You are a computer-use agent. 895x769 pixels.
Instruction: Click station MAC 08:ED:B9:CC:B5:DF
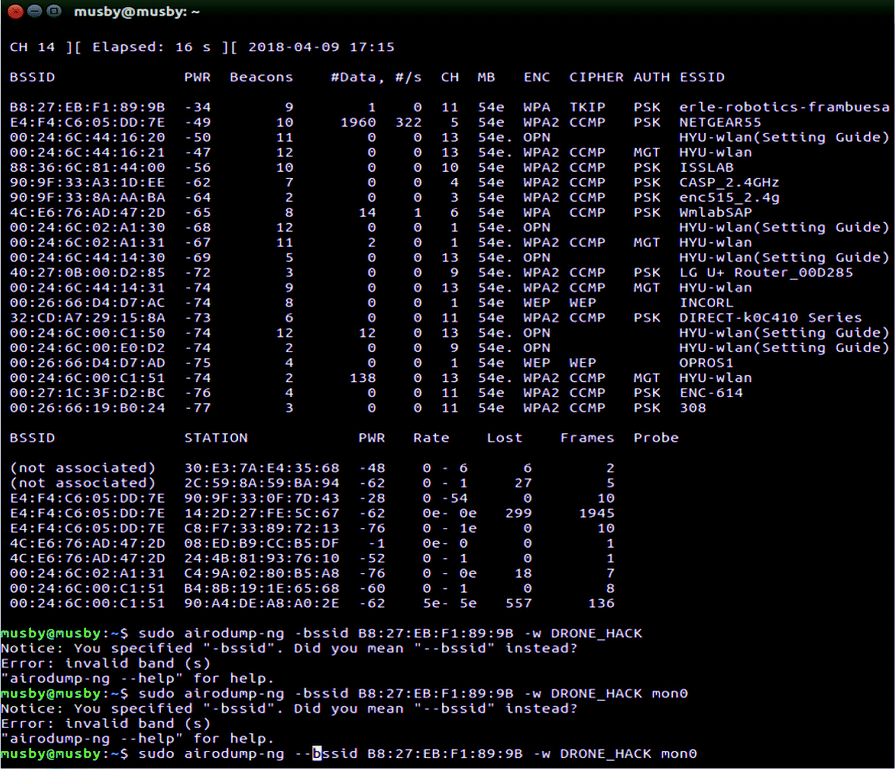point(261,543)
